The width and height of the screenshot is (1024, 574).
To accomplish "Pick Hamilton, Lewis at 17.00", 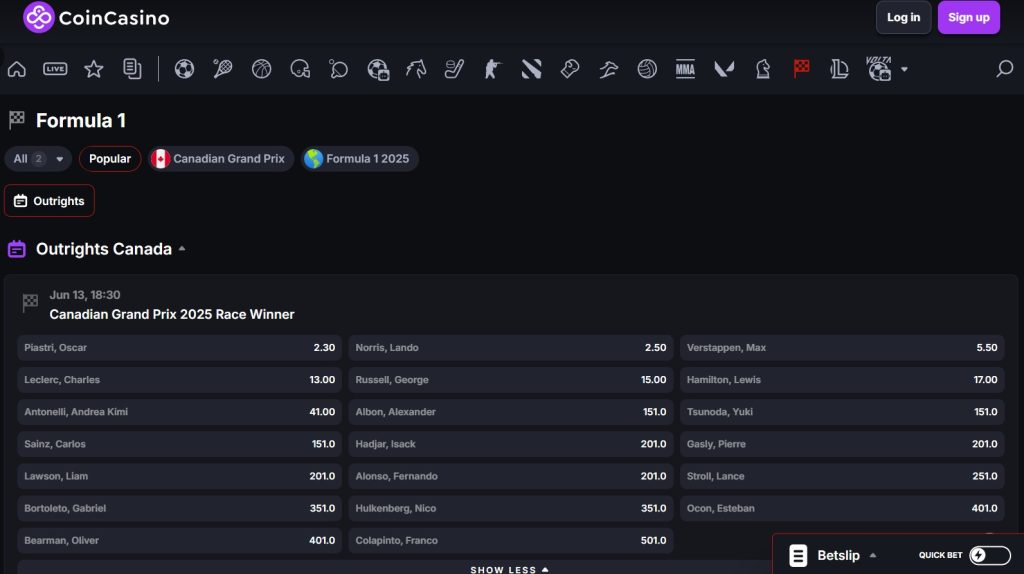I will (x=842, y=379).
